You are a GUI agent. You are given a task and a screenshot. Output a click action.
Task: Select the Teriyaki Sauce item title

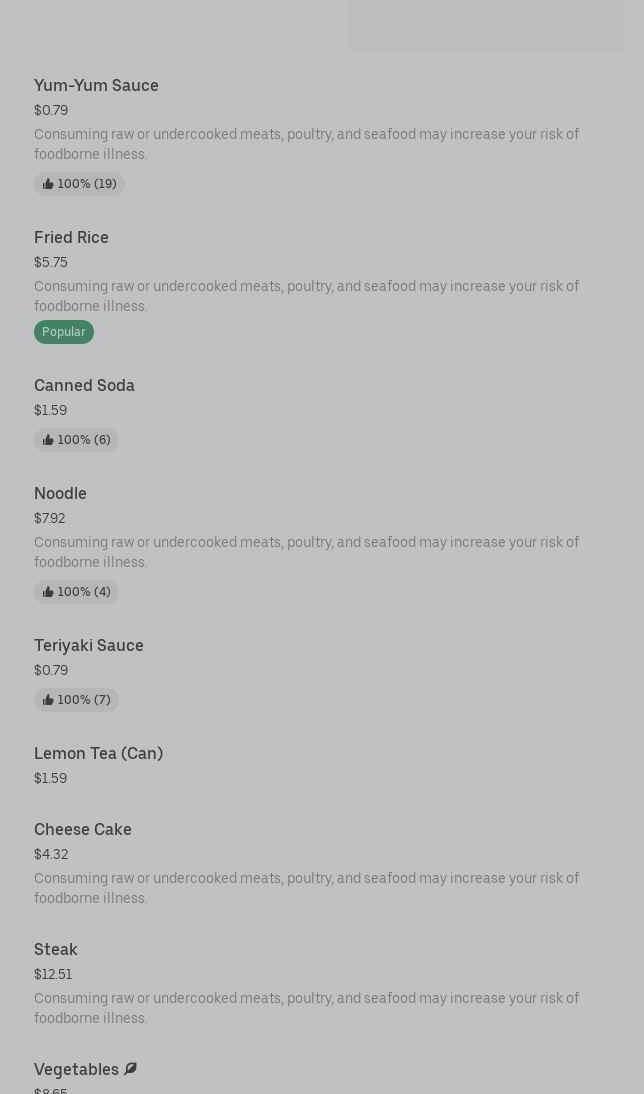click(89, 646)
